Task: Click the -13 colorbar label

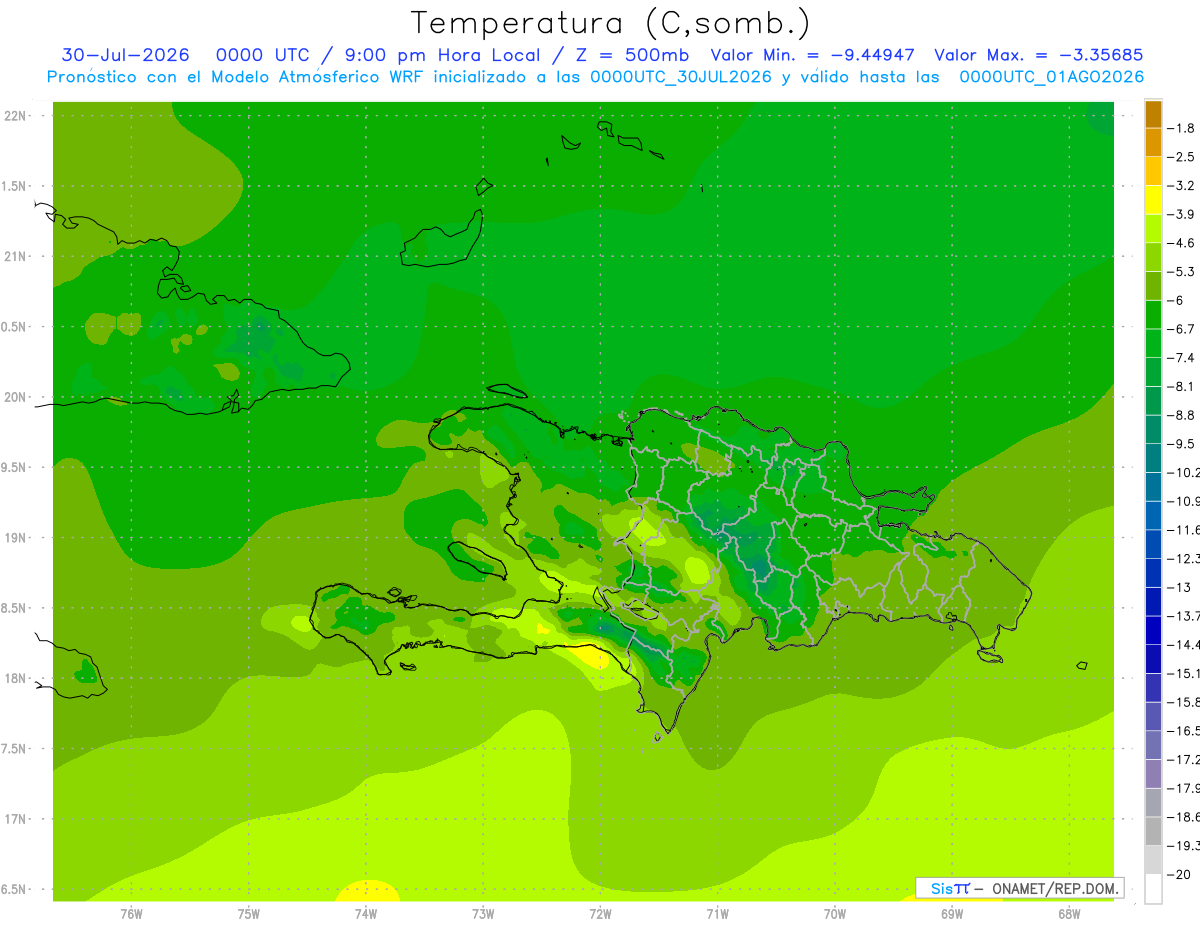Action: [x=1178, y=587]
